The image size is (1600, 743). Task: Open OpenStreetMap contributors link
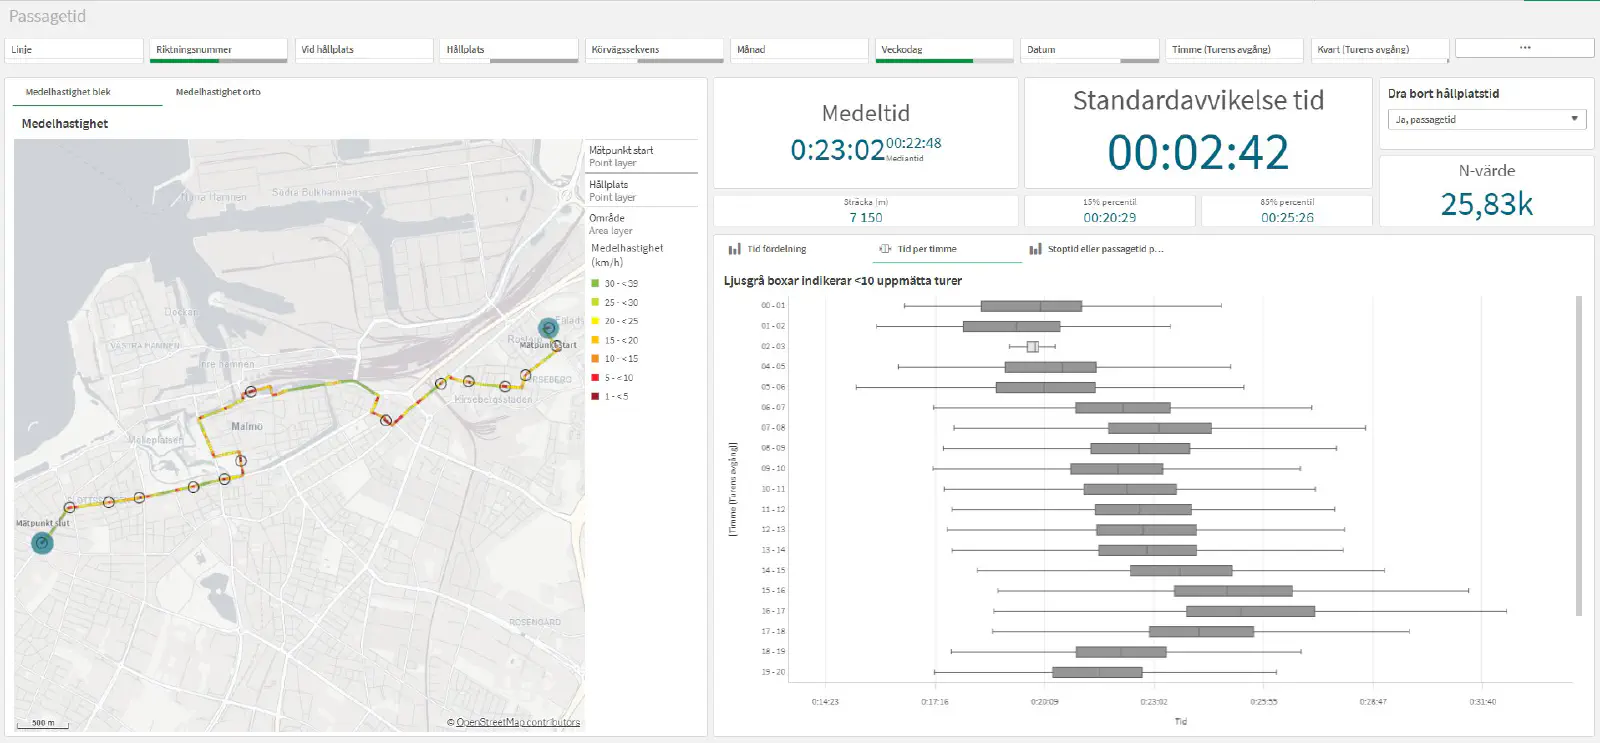[x=518, y=722]
